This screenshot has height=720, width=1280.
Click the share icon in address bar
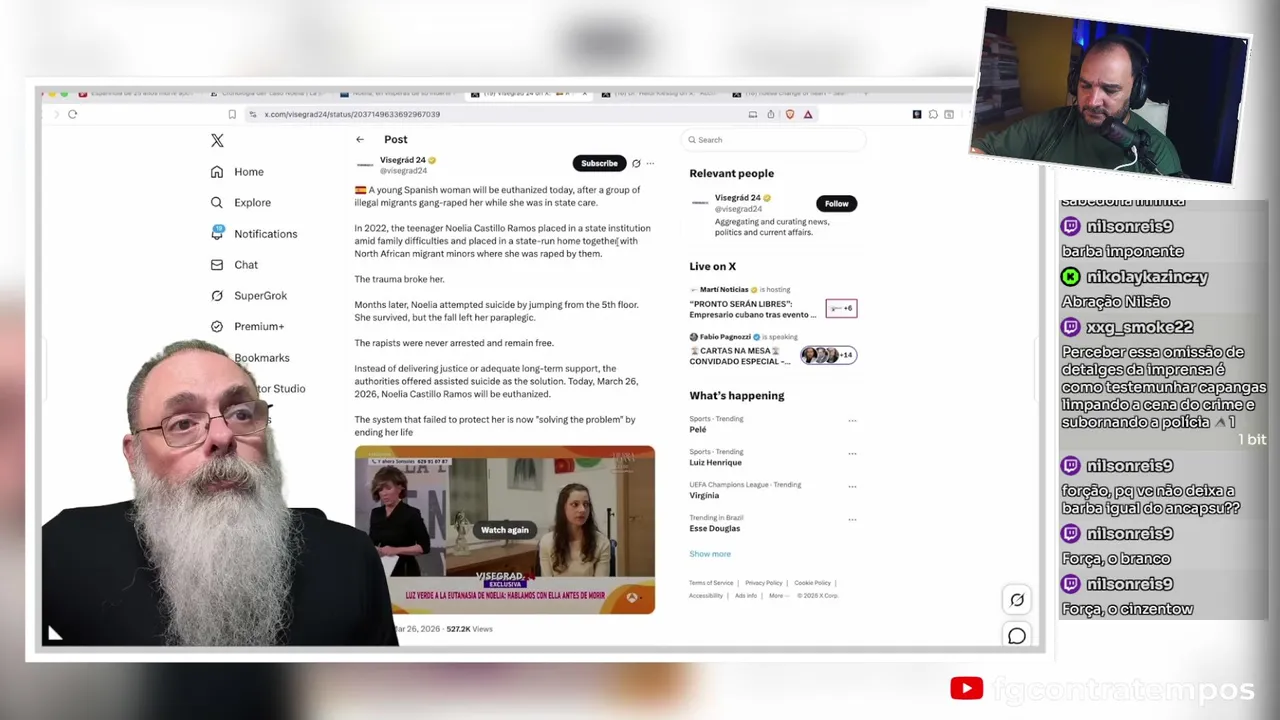[x=770, y=114]
